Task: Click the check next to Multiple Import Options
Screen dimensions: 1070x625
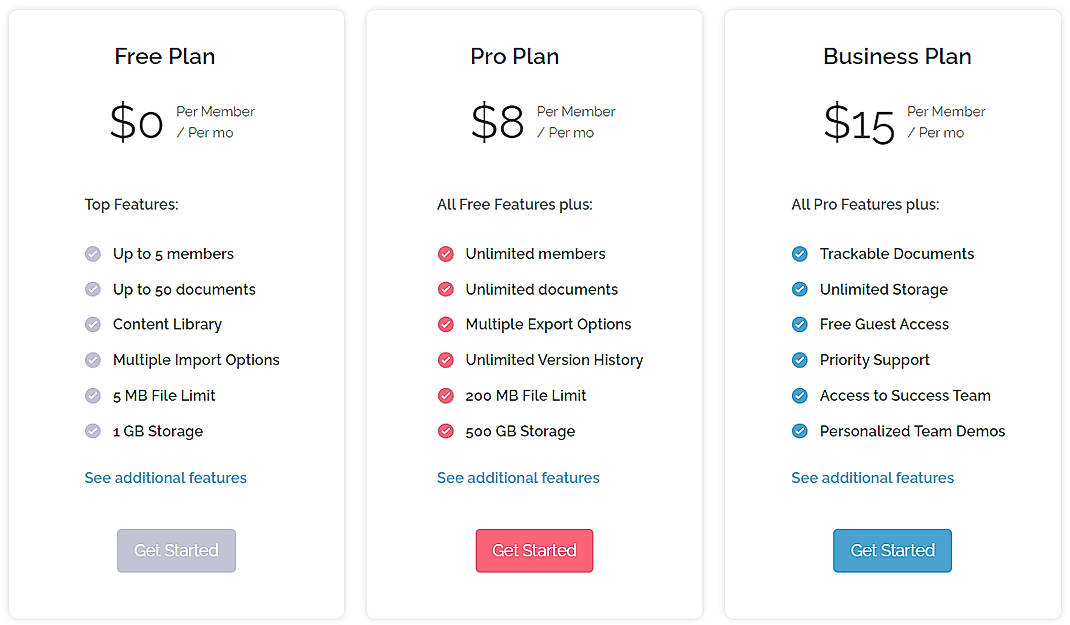Action: (92, 360)
